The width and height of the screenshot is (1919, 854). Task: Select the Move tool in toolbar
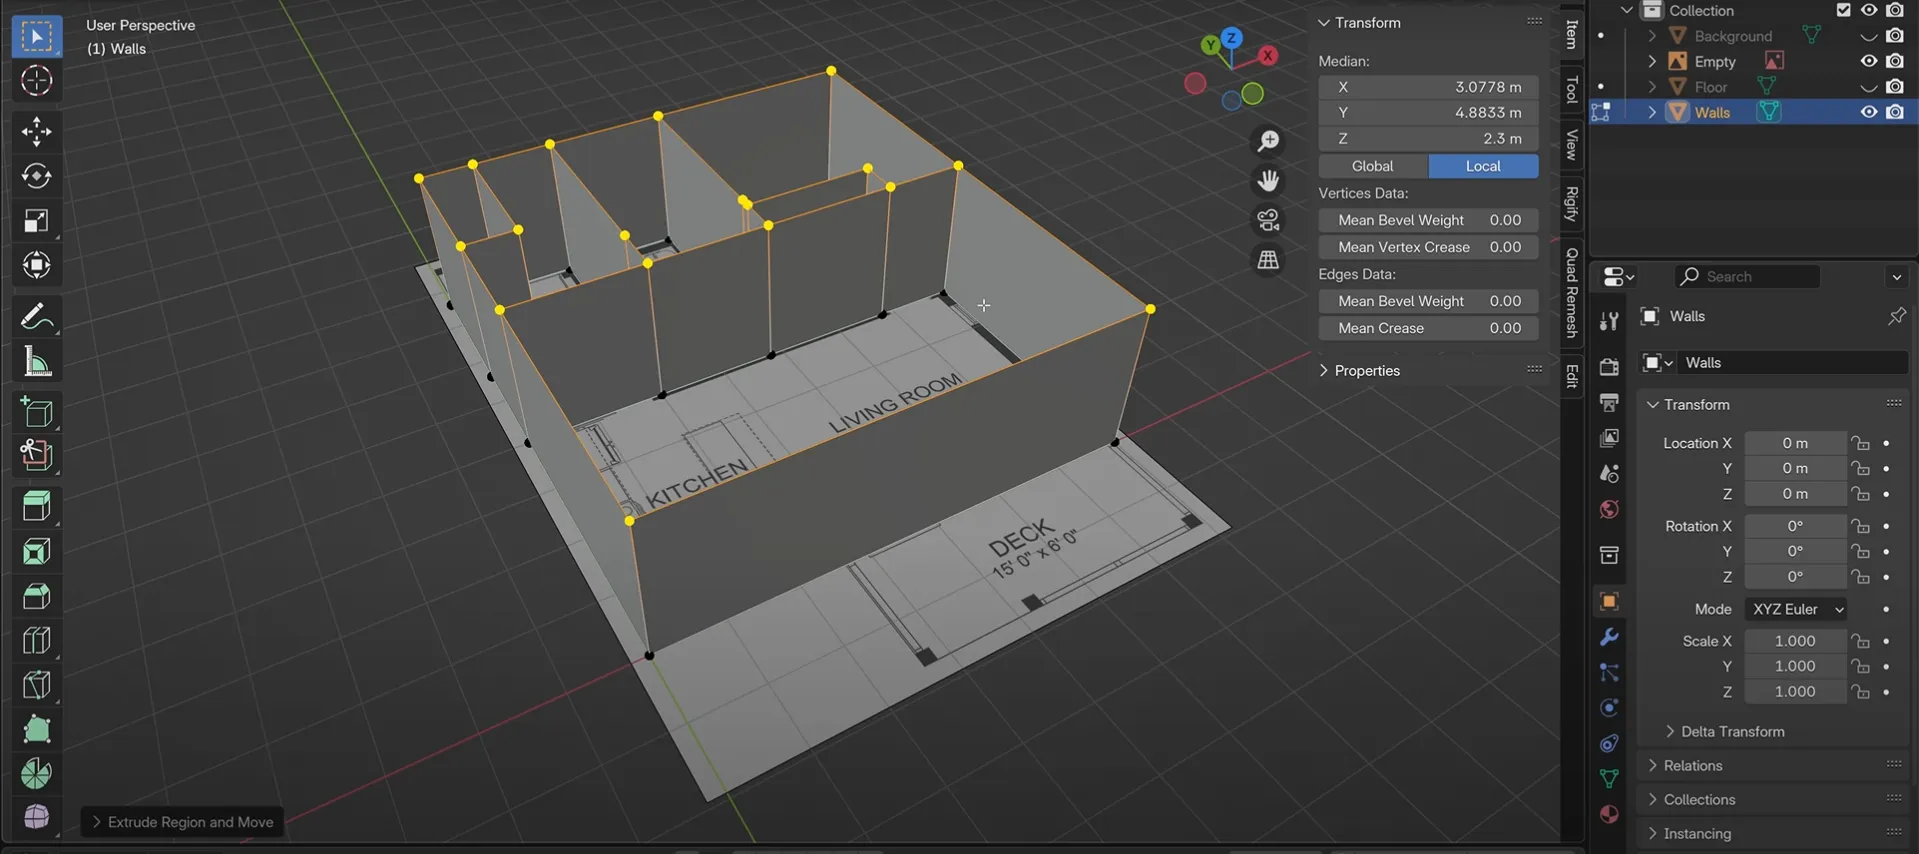(x=37, y=132)
